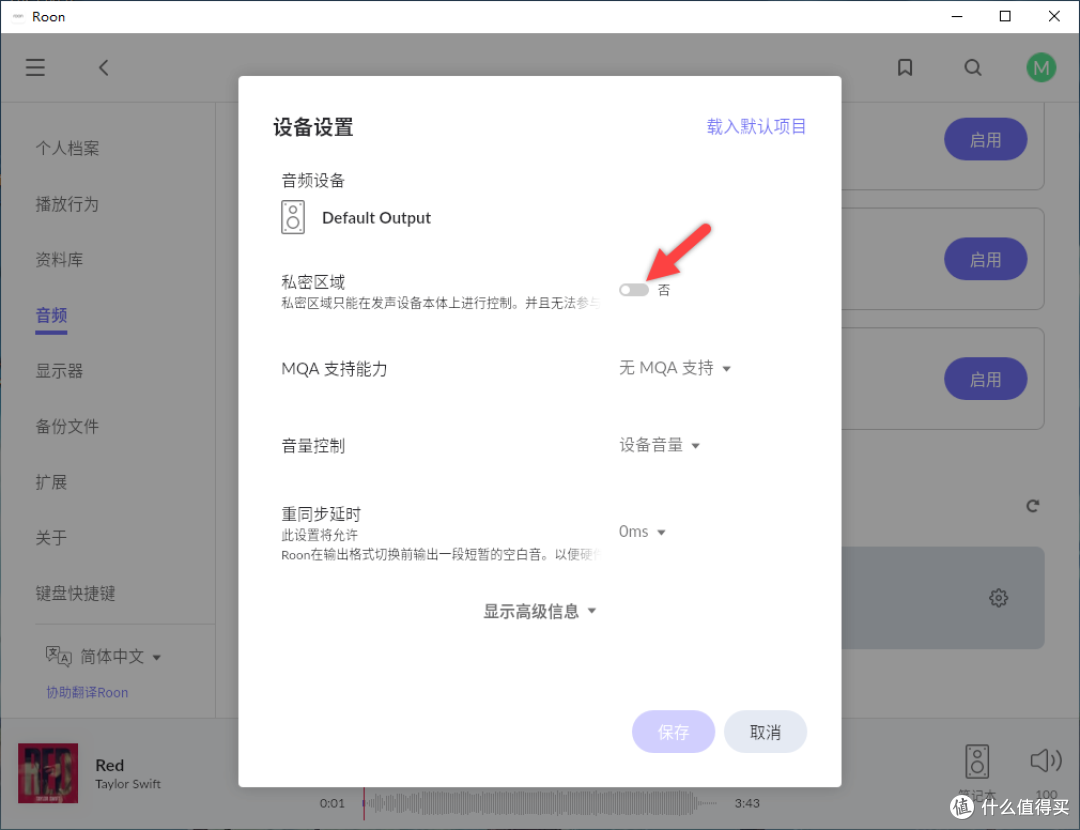This screenshot has height=830, width=1080.
Task: Click the back arrow in the top bar
Action: tap(103, 67)
